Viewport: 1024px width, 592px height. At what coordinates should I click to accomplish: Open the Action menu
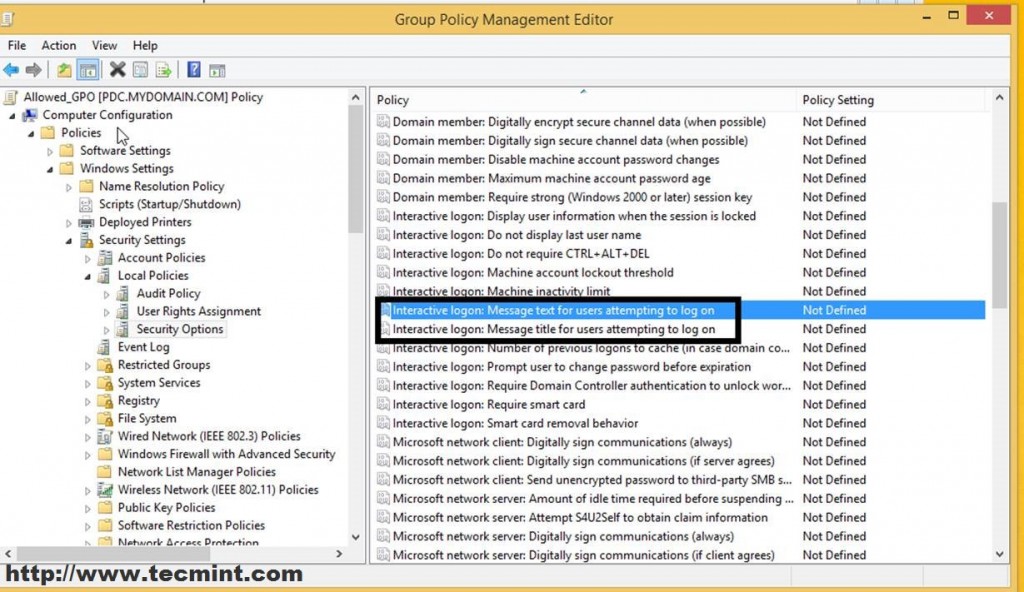coord(59,45)
